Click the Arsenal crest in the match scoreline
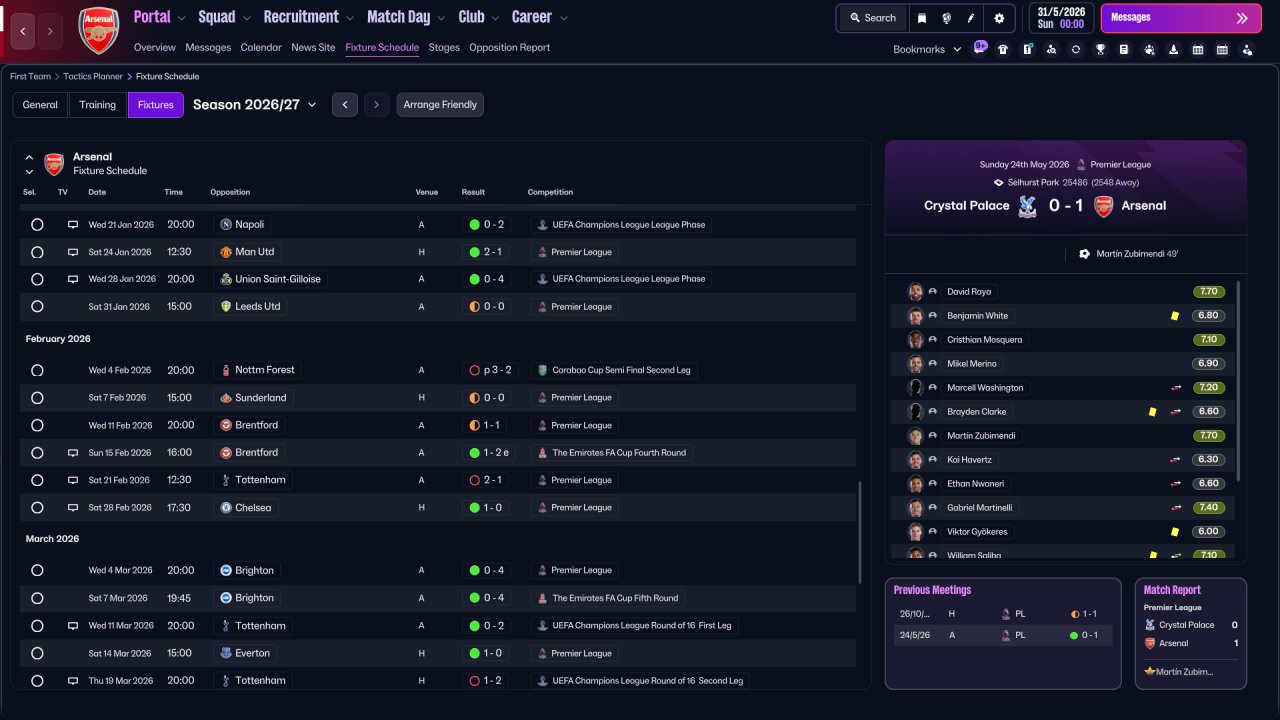Image resolution: width=1280 pixels, height=720 pixels. [1104, 206]
